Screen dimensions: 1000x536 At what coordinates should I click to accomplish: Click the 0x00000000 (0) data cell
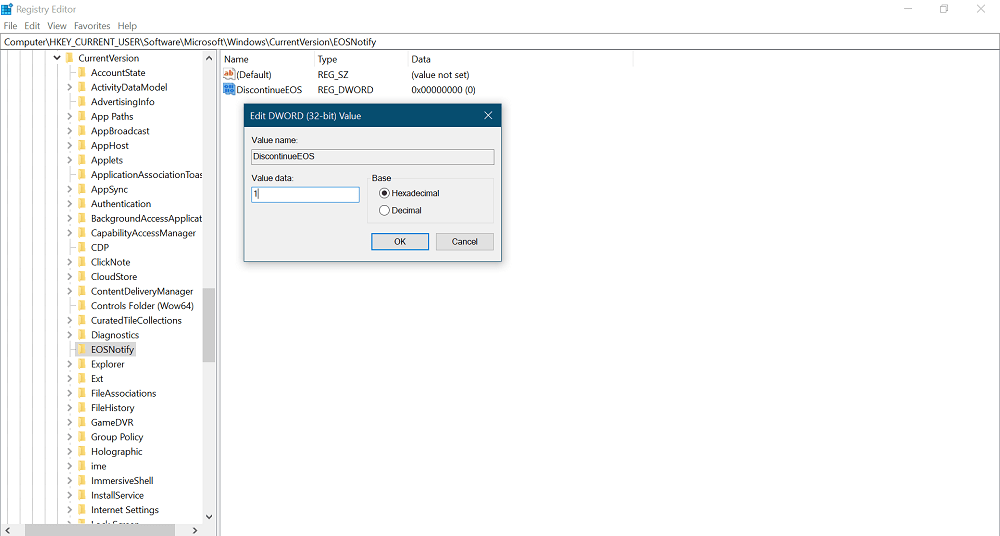click(x=443, y=90)
